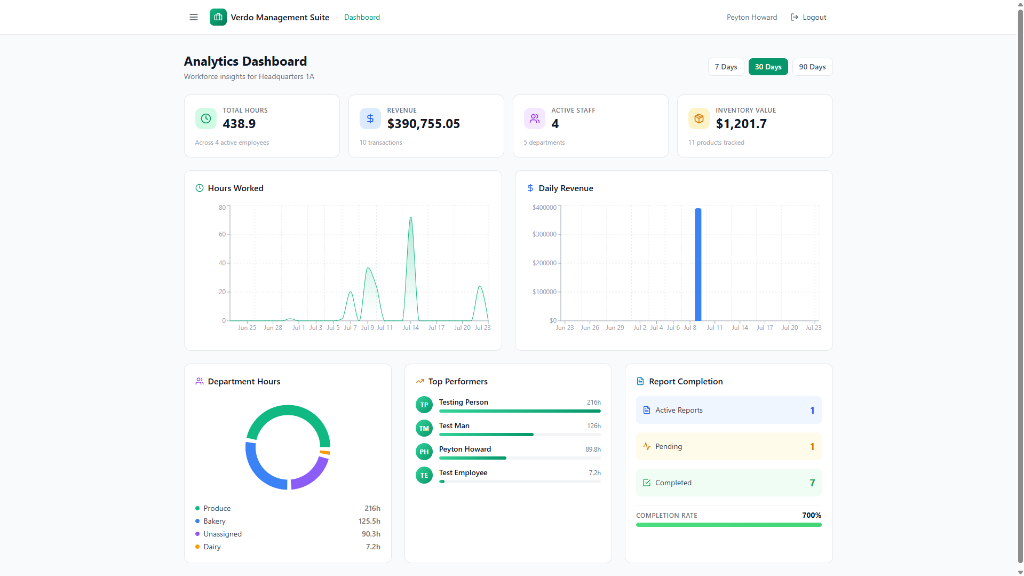Click the Unassigned legend label
Image resolution: width=1024 pixels, height=576 pixels.
pyautogui.click(x=222, y=534)
